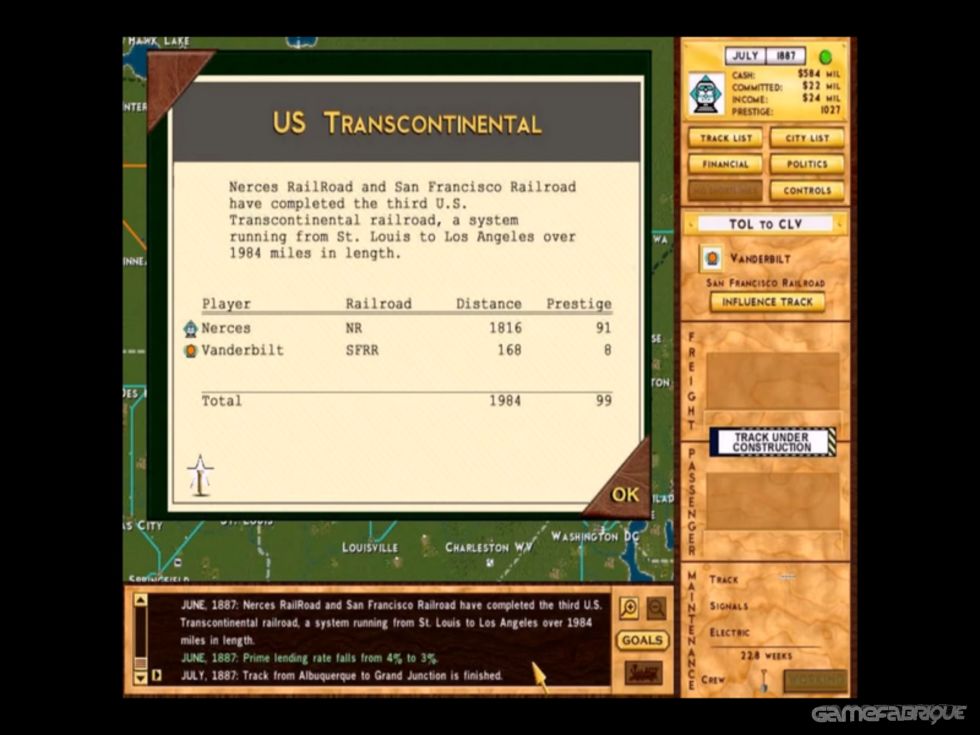Click the July 1887 Albuquerque track message
This screenshot has width=980, height=735.
(x=341, y=675)
